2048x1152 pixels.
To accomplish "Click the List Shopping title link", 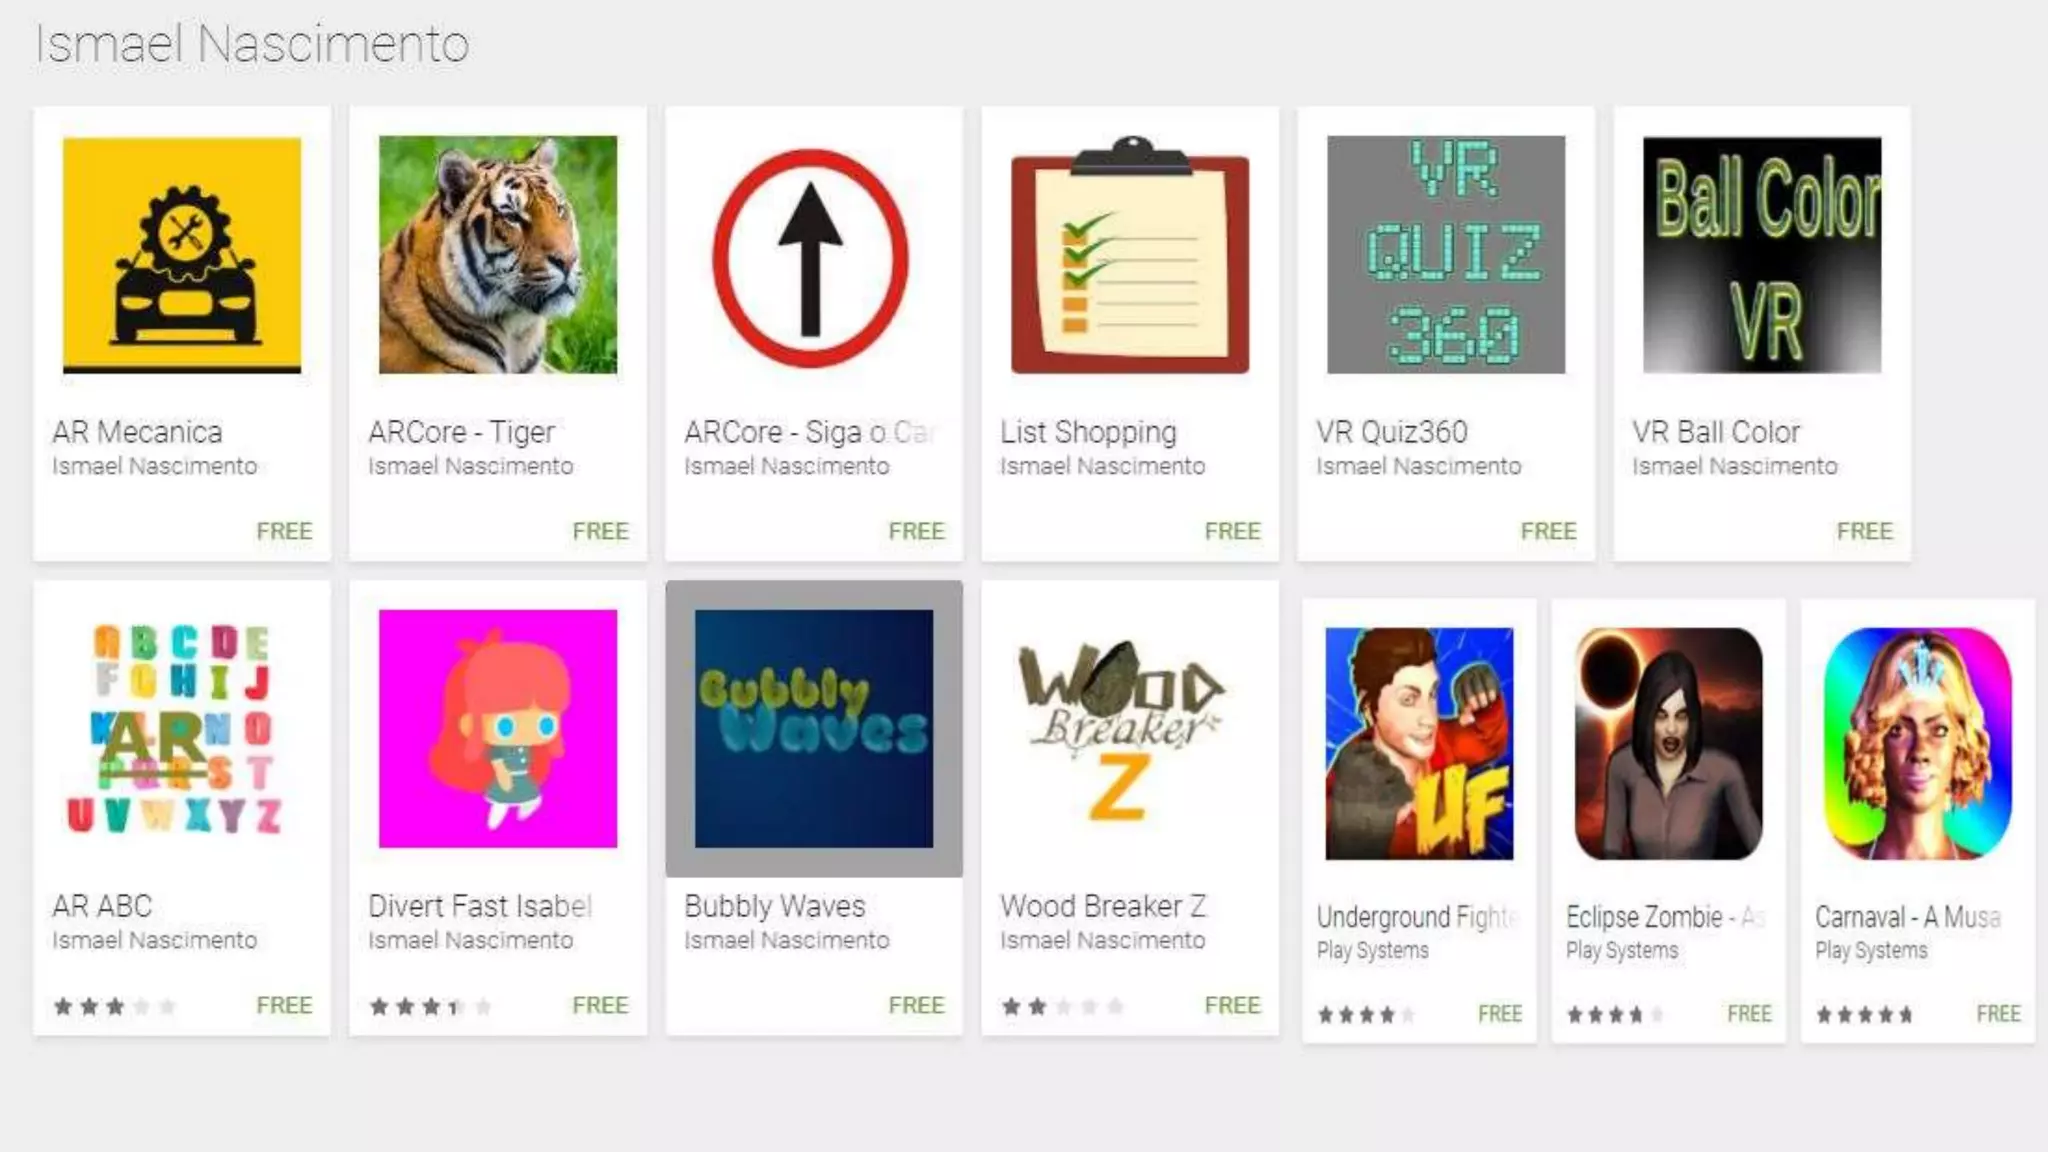I will click(x=1088, y=432).
